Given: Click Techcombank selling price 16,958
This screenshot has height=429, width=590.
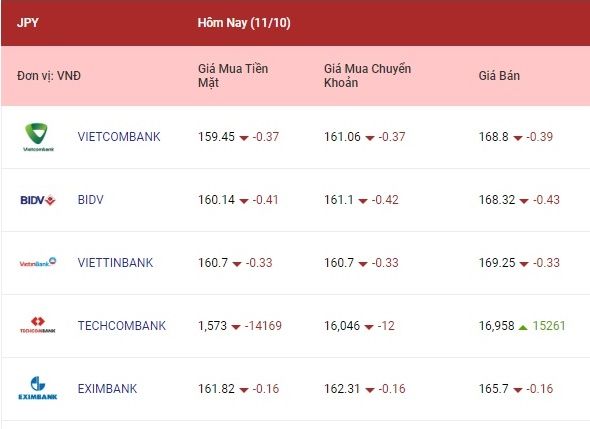Looking at the screenshot, I should tap(496, 326).
